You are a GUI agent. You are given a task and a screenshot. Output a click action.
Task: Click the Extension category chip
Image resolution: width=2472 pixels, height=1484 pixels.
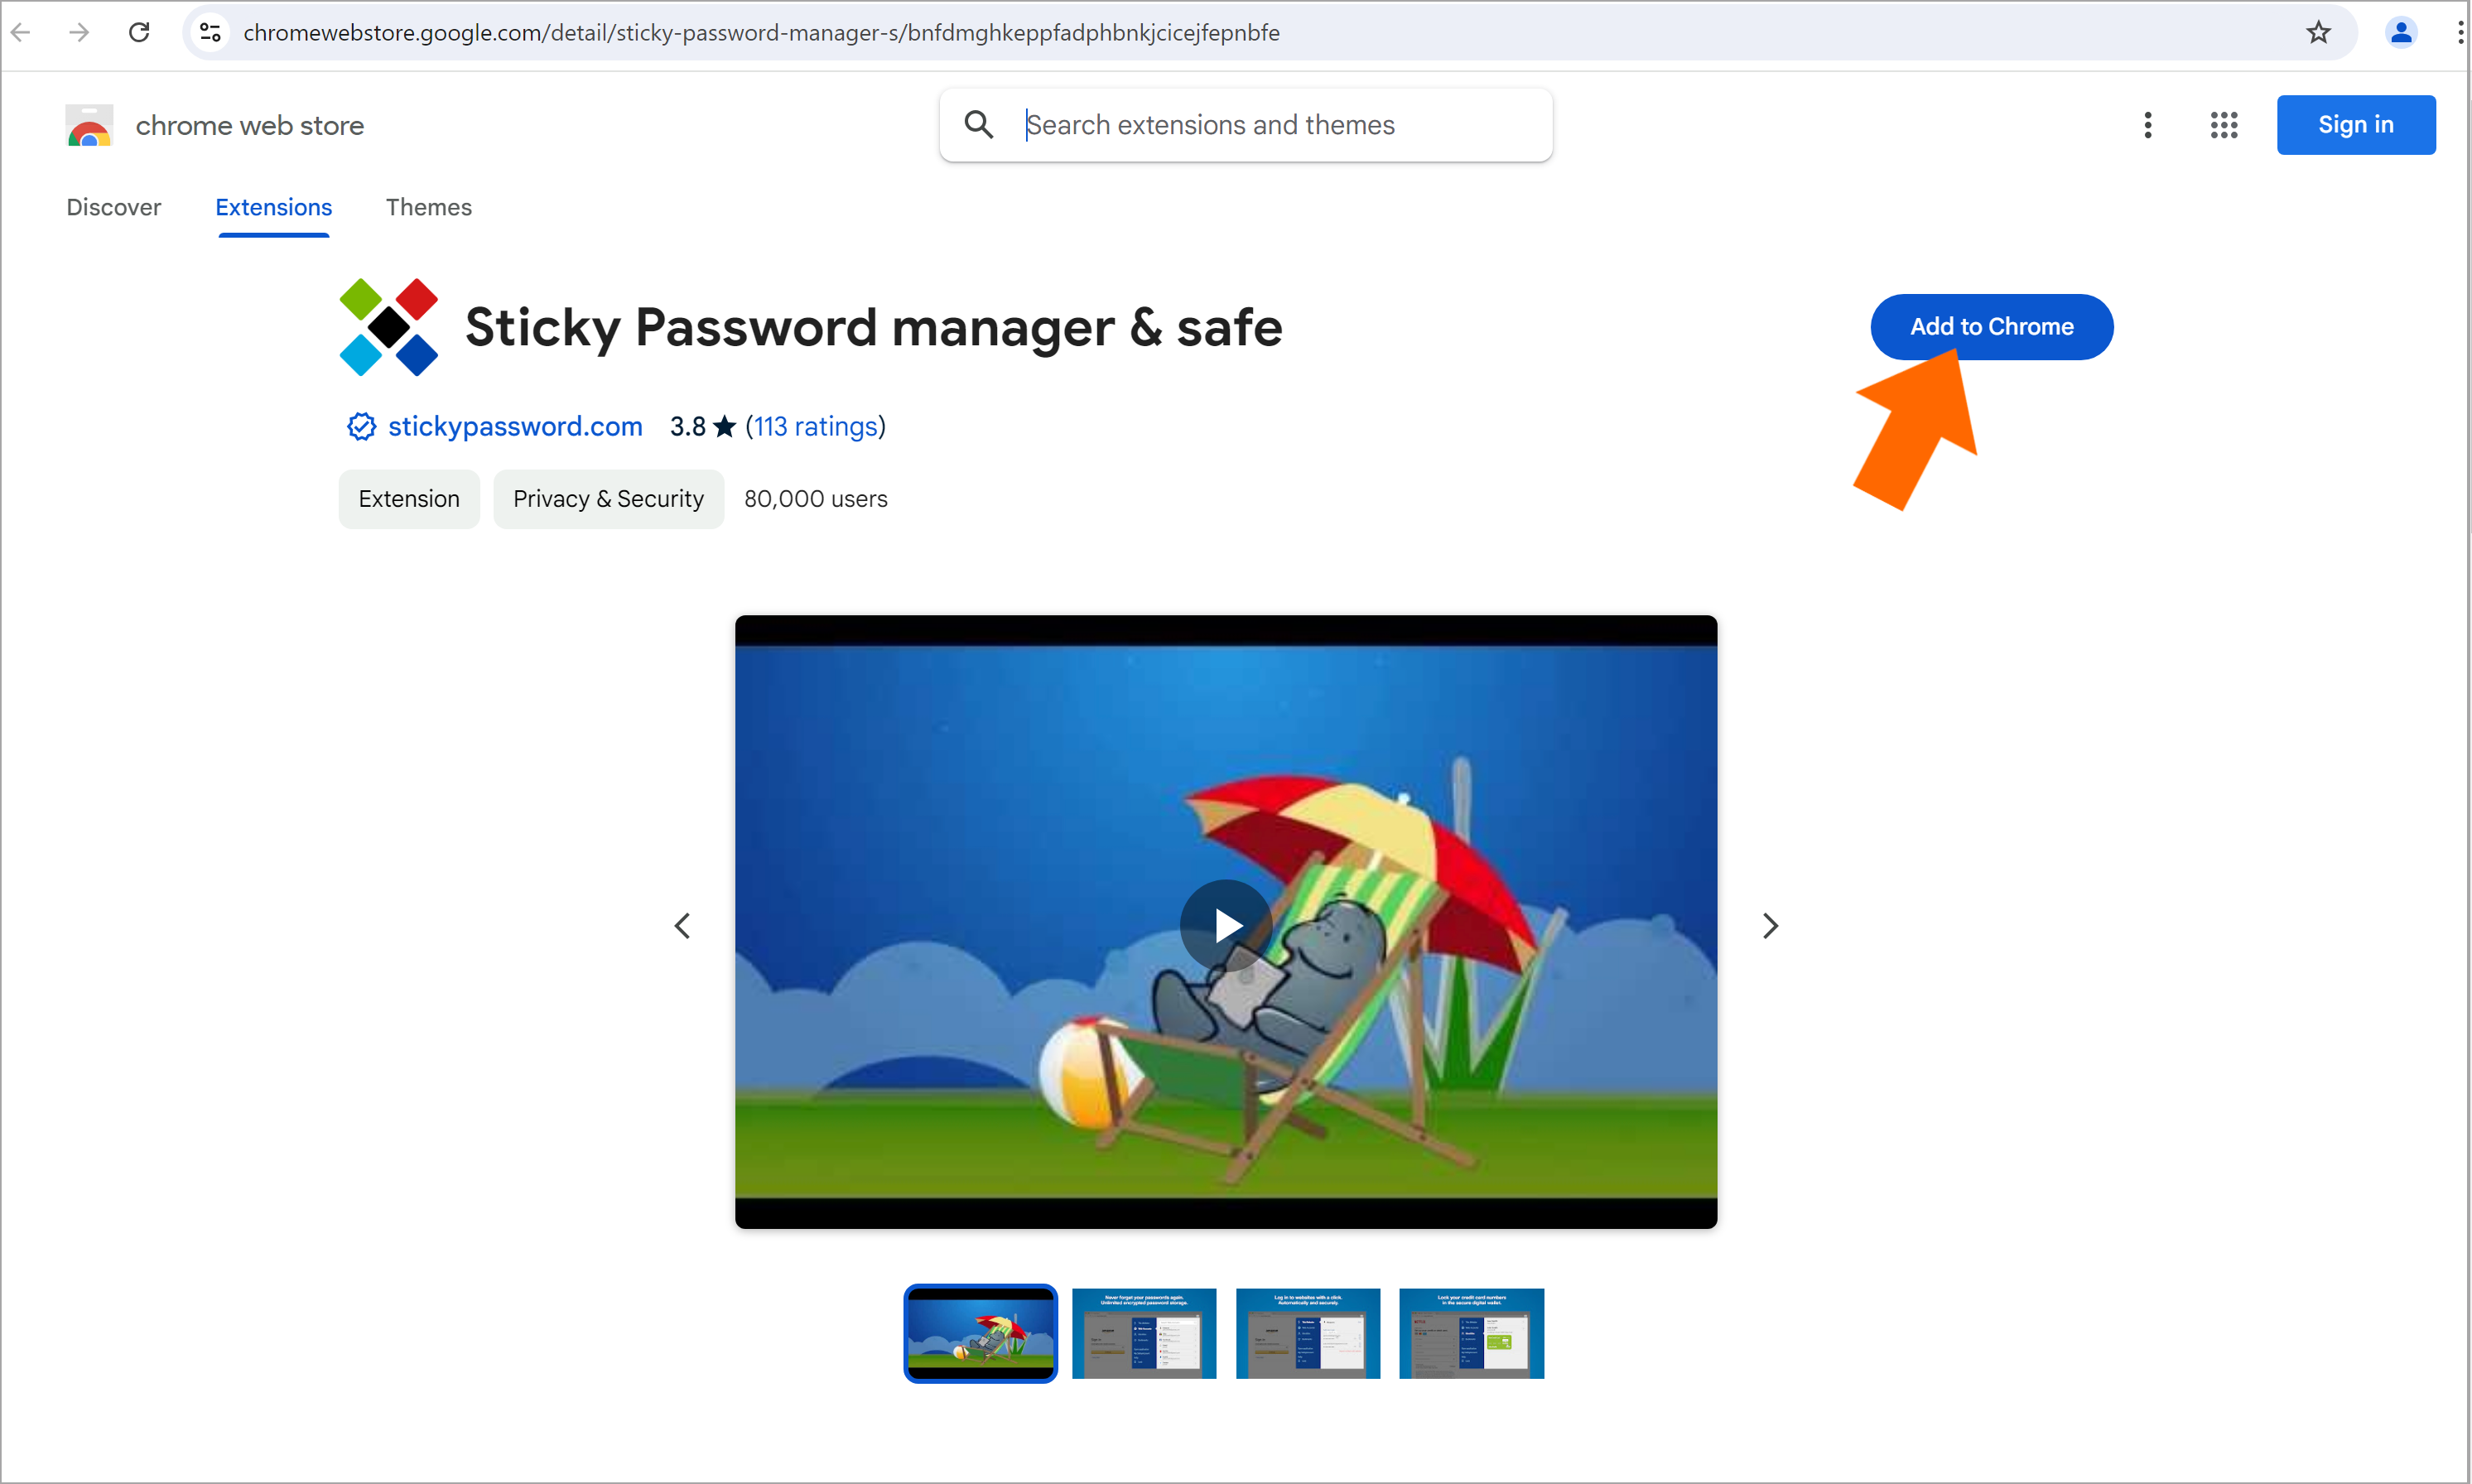click(409, 499)
